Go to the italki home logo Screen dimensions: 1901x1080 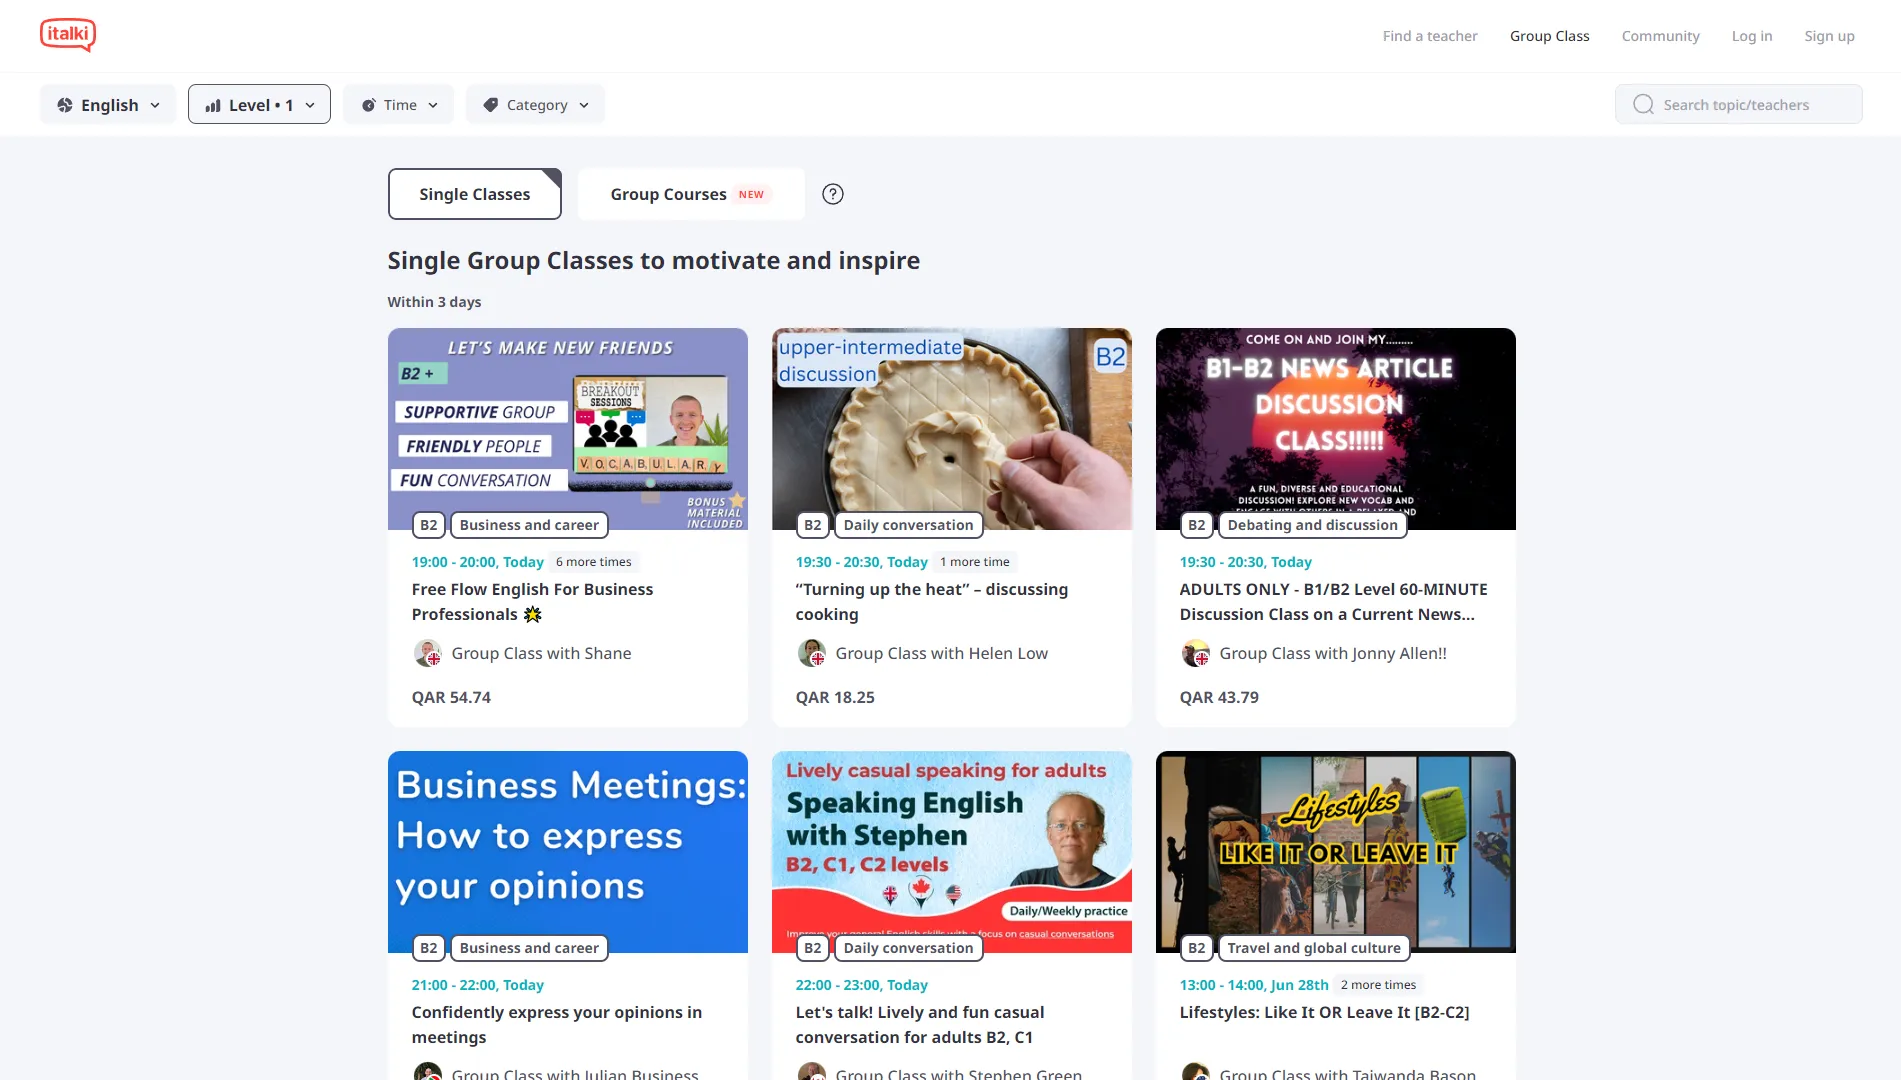click(68, 35)
